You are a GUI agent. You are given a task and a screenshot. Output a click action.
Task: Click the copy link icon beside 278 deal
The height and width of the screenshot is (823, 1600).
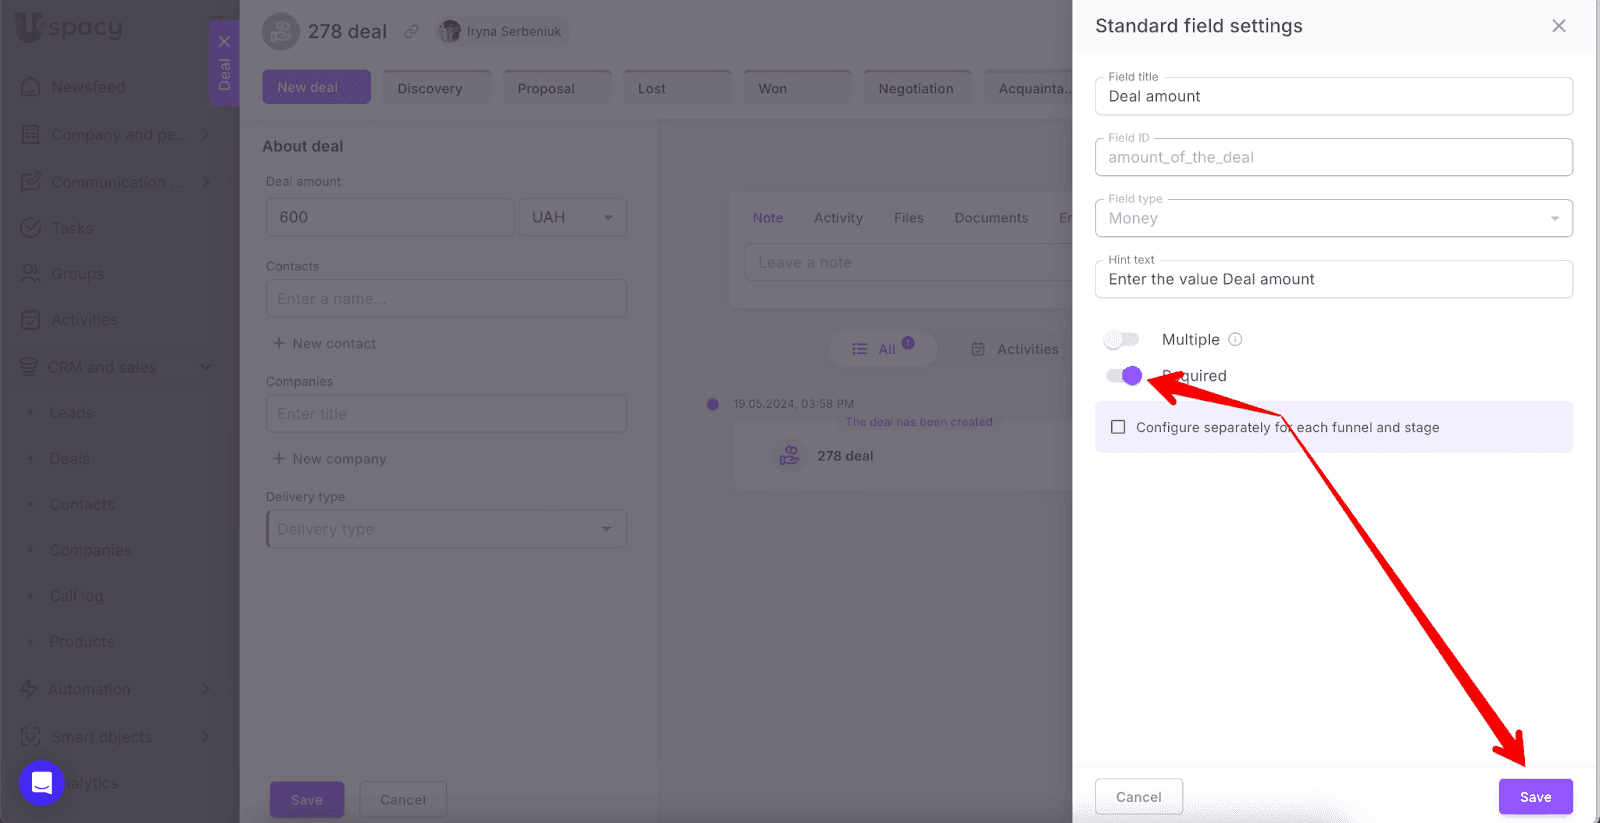(411, 32)
